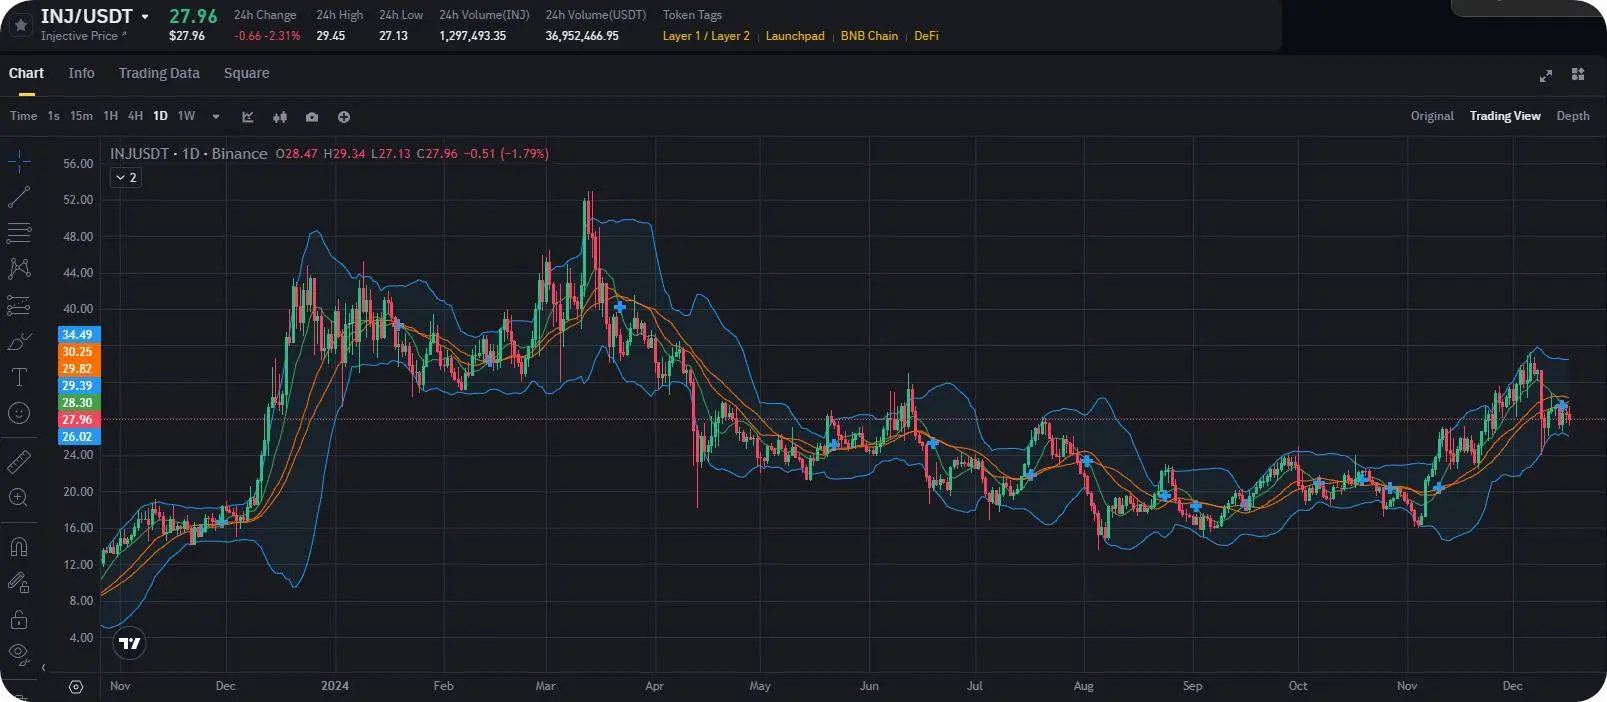Set interval to 1H

[x=110, y=116]
